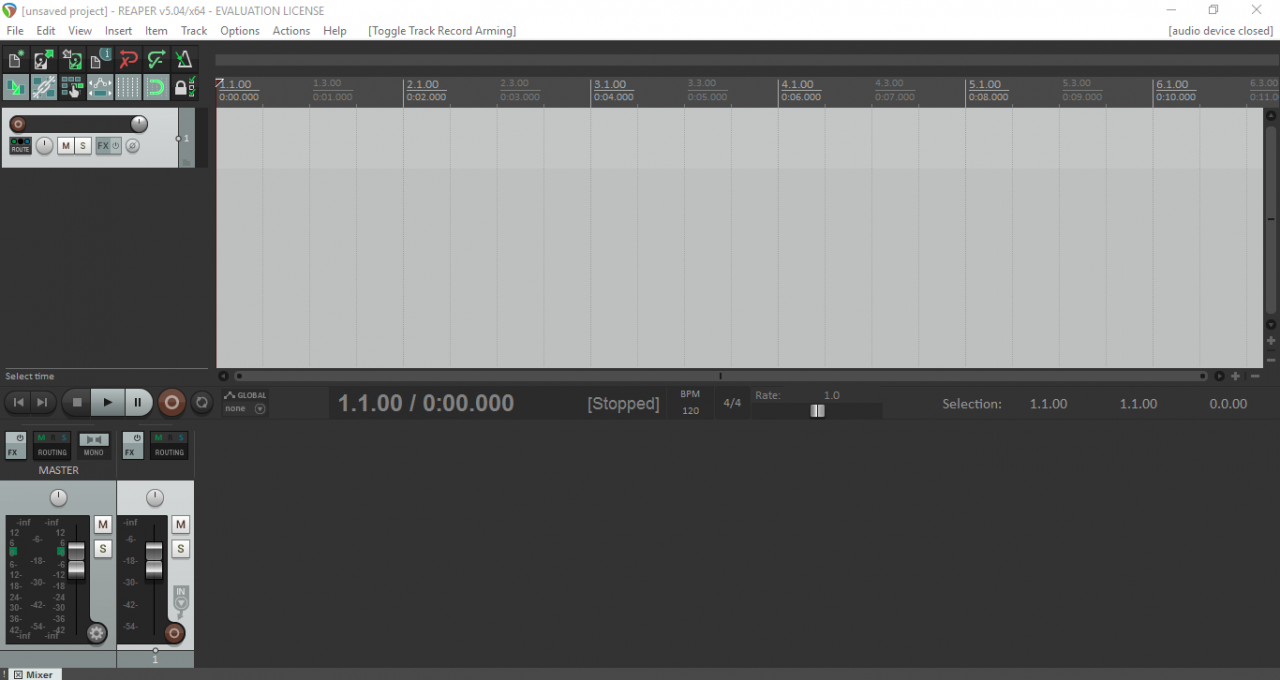1280x680 pixels.
Task: Click track 1 phase invert icon
Action: (132, 146)
